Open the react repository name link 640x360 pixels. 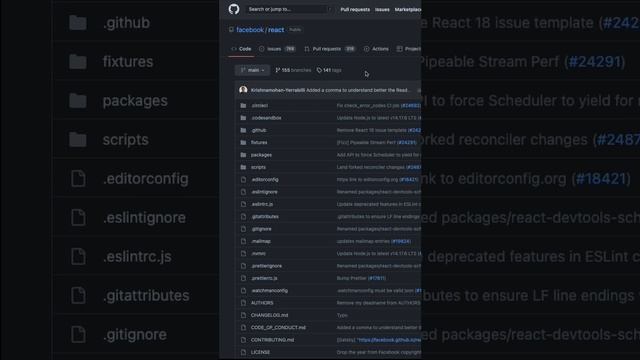(276, 30)
